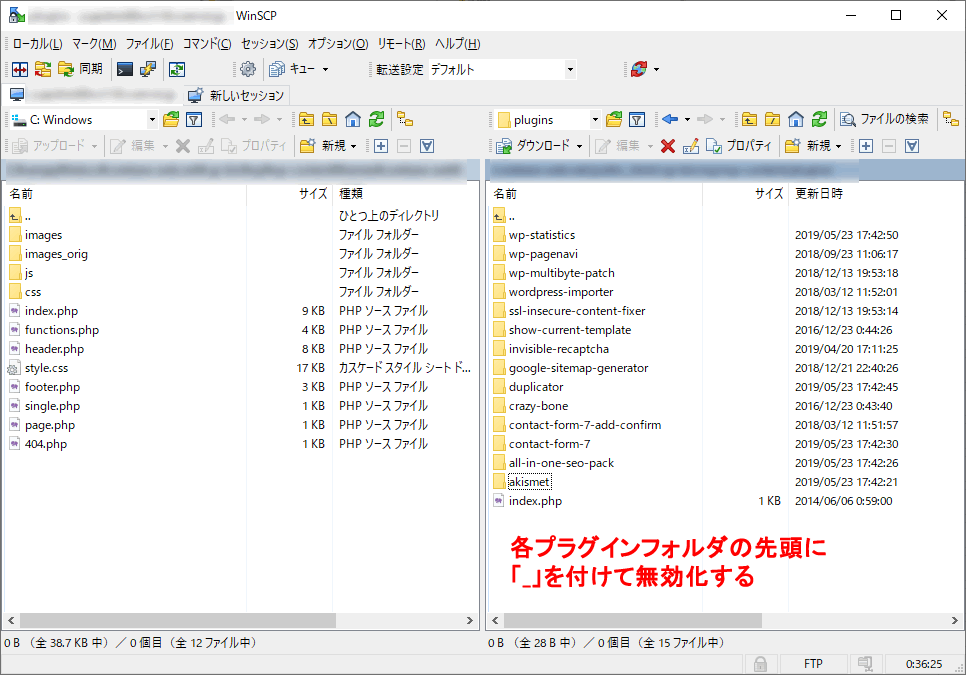The height and width of the screenshot is (675, 966).
Task: Open terminal console icon in toolbar
Action: point(125,69)
